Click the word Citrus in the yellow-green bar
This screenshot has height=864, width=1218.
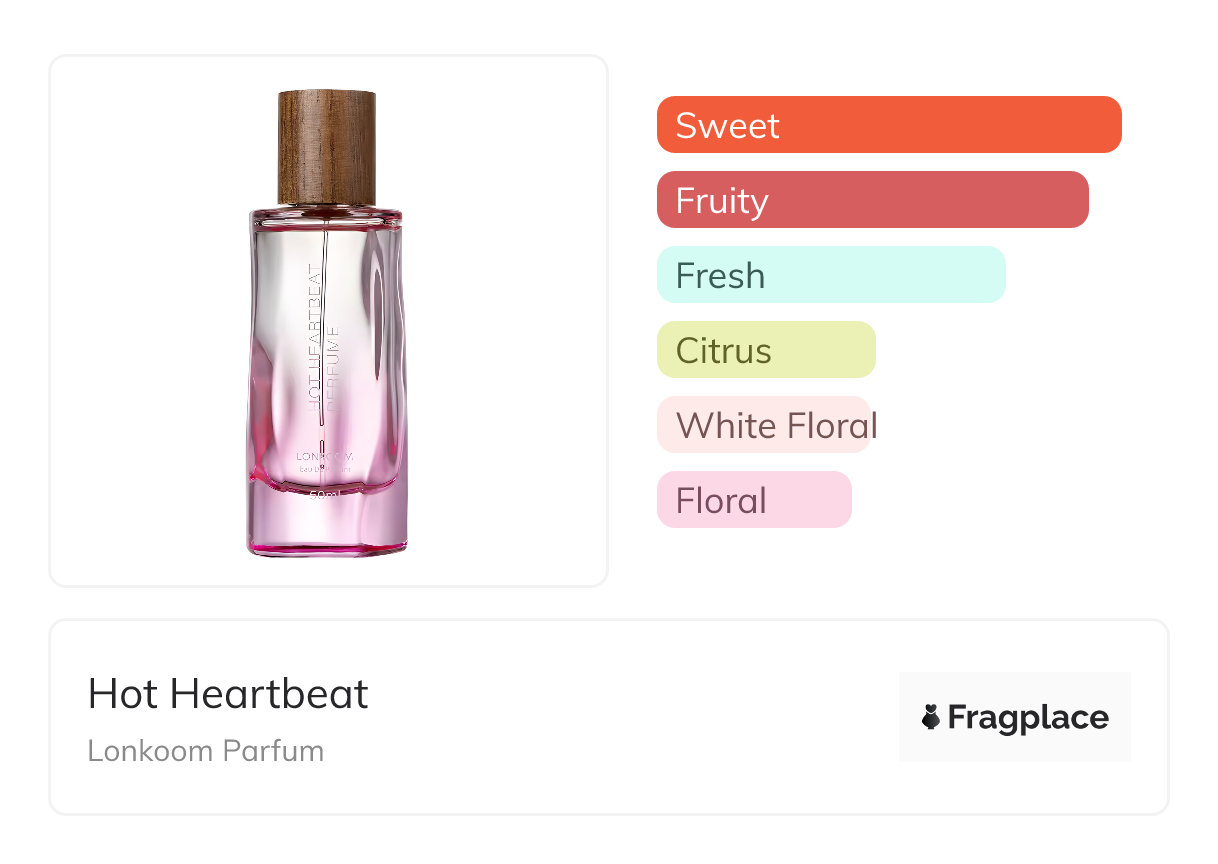(x=723, y=350)
